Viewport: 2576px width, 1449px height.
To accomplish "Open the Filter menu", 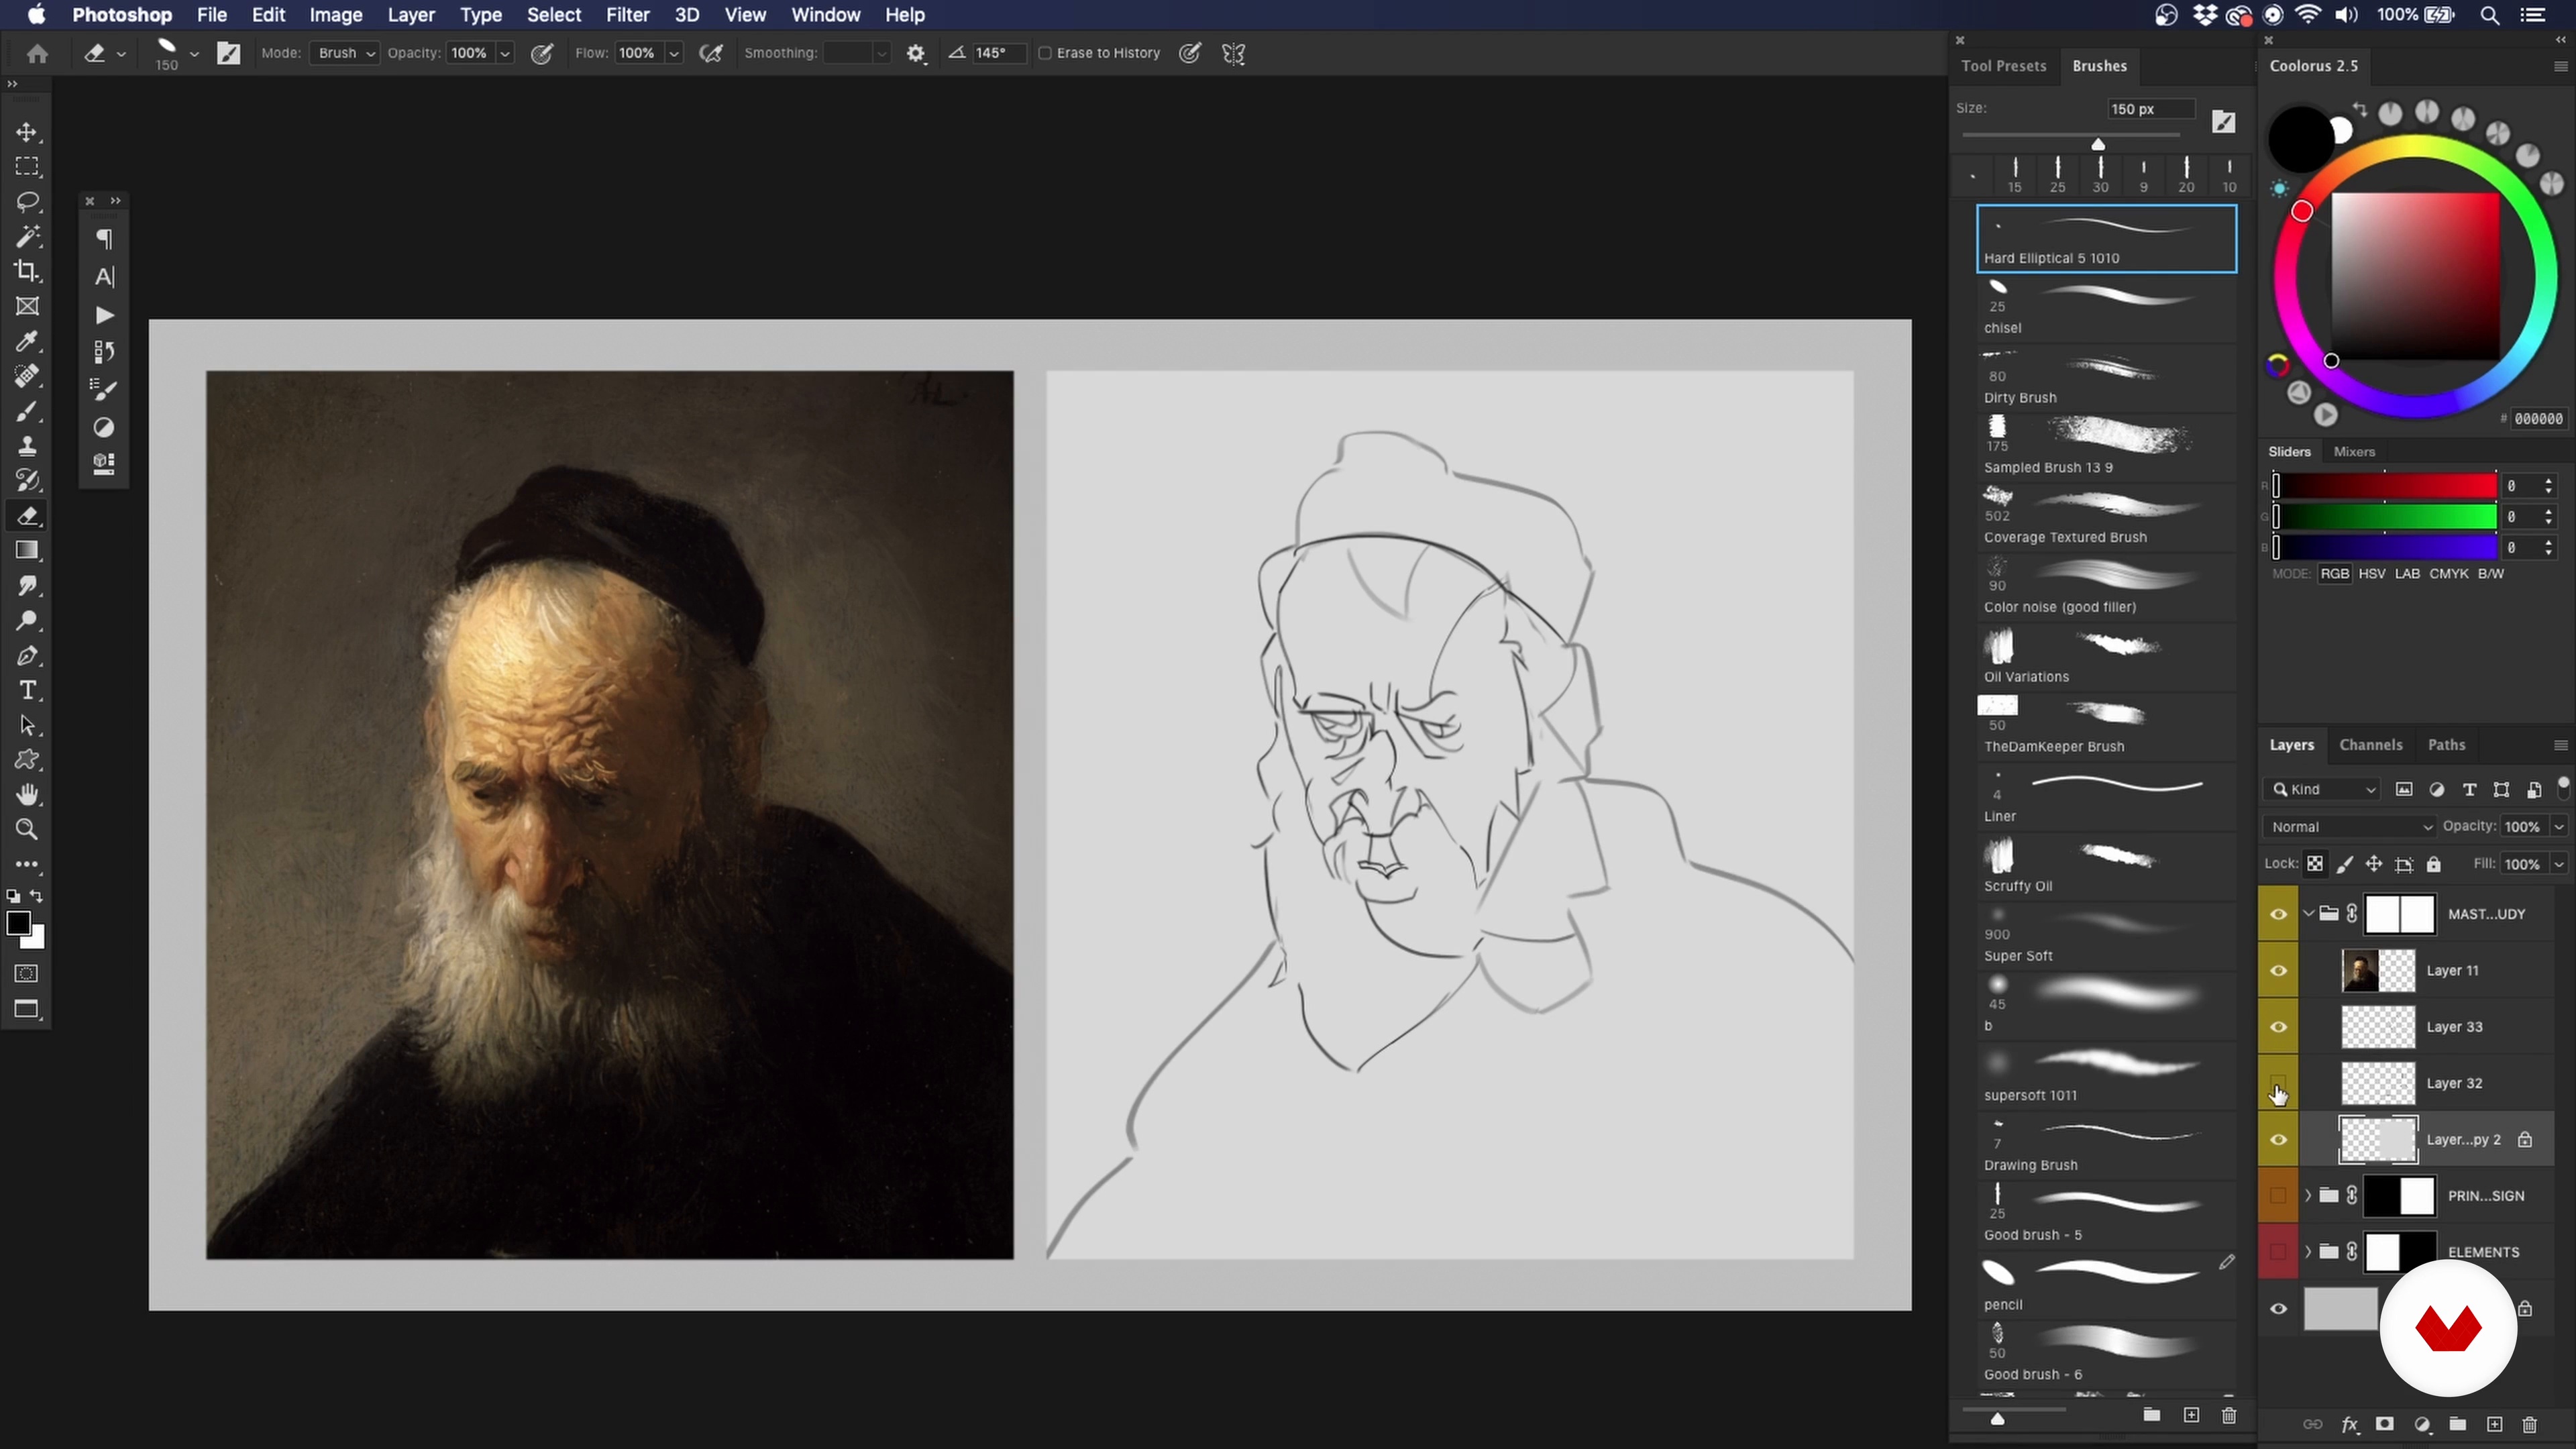I will tap(628, 15).
